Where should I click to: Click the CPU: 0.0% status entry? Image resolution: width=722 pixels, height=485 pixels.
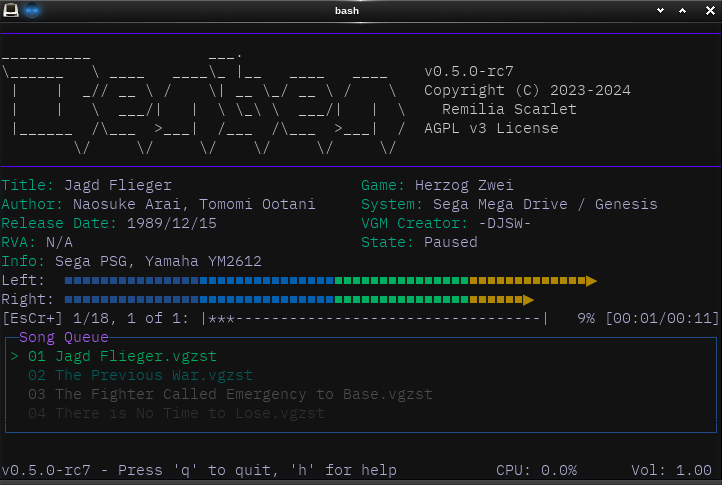tap(536, 470)
